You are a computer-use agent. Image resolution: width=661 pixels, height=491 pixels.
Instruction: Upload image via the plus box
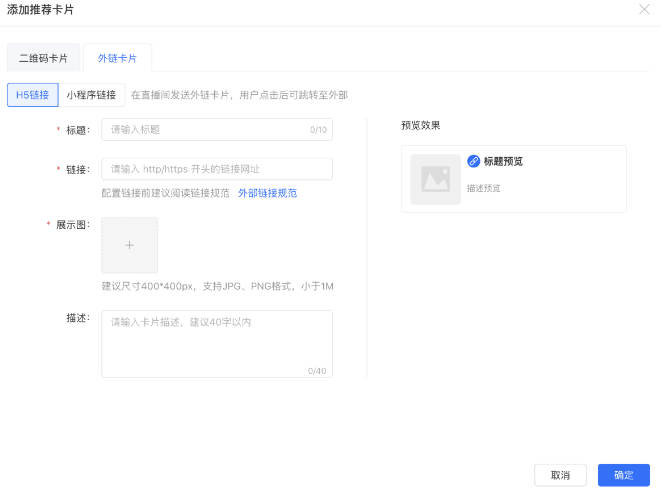(x=129, y=245)
